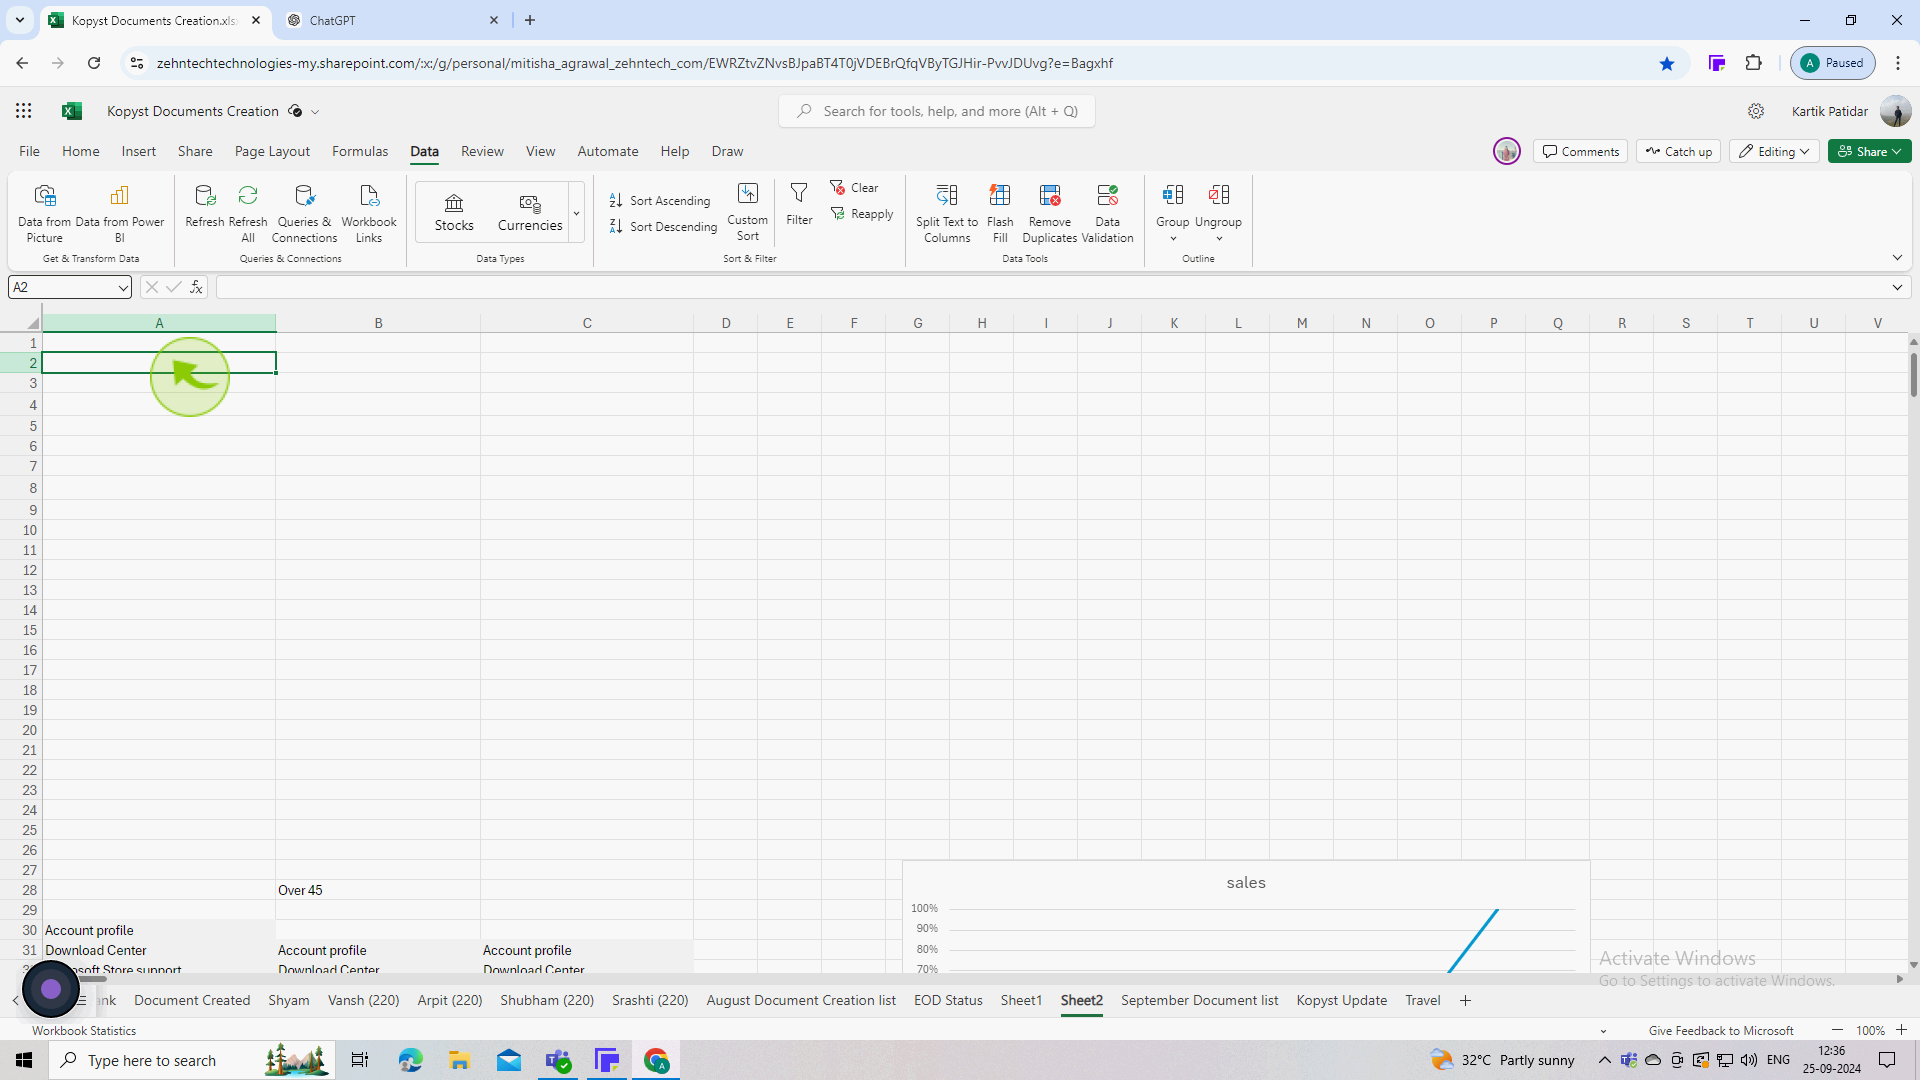The width and height of the screenshot is (1920, 1080).
Task: Click the search for tools box
Action: tap(937, 111)
